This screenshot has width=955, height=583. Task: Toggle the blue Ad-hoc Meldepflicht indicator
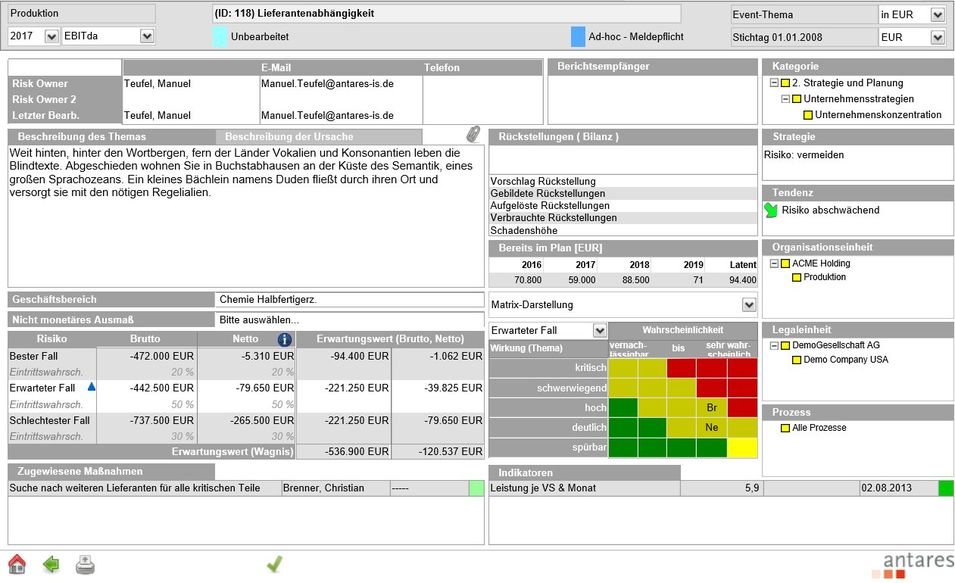click(x=577, y=34)
